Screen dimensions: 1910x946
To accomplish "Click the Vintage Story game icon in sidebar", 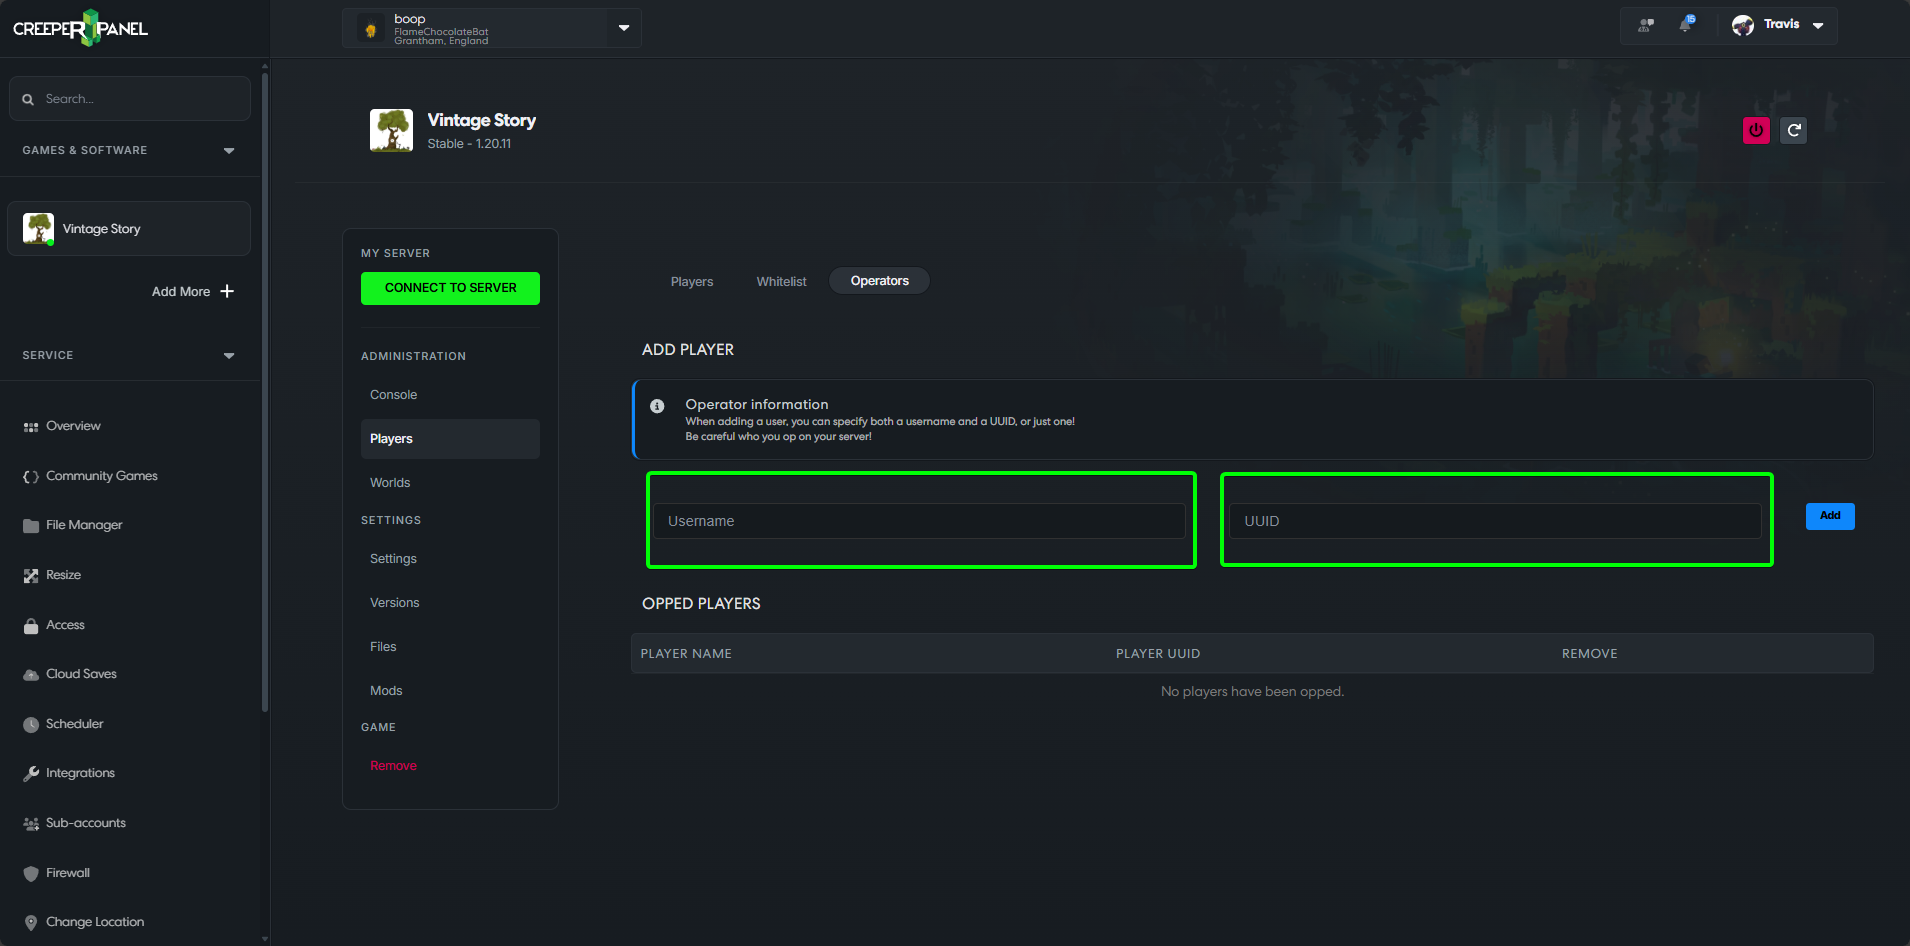I will pyautogui.click(x=38, y=228).
